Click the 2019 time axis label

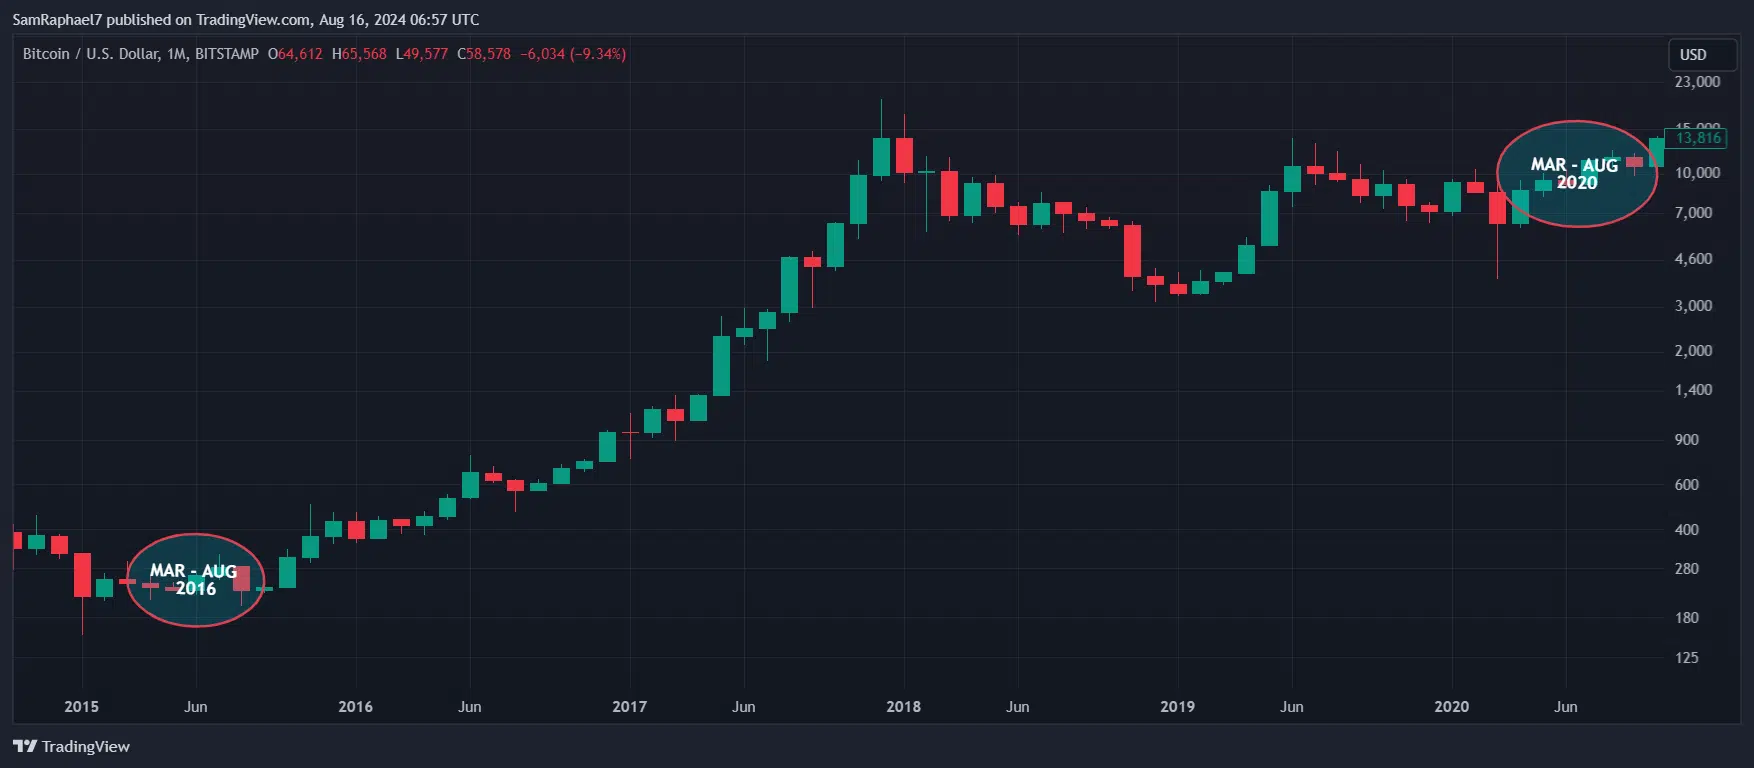tap(1177, 707)
